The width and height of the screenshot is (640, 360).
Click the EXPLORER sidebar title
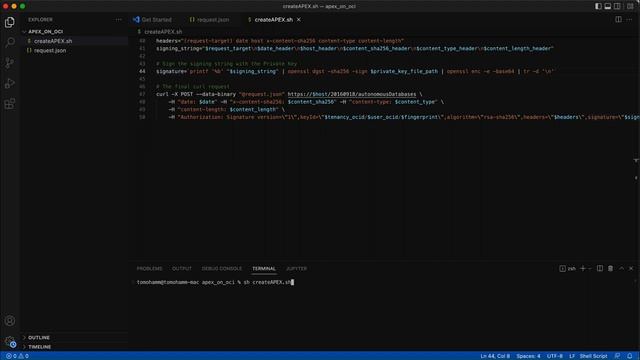click(x=40, y=20)
